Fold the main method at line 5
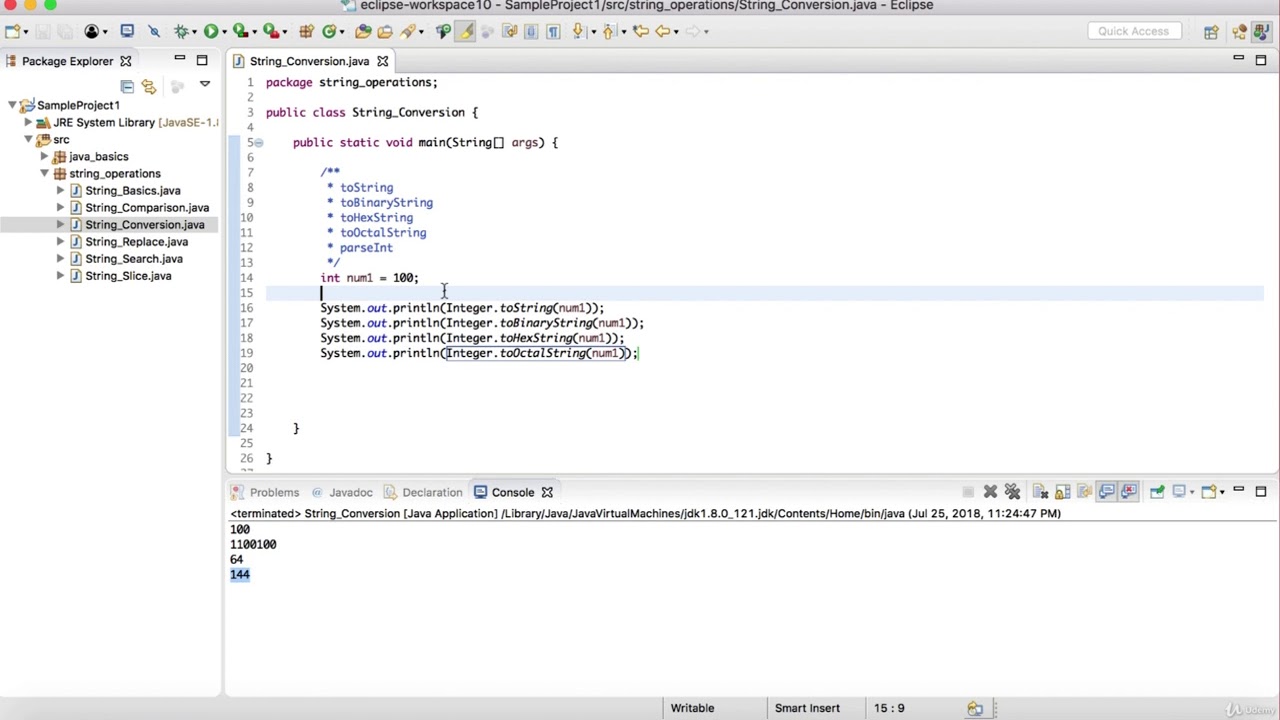The image size is (1280, 720). (x=258, y=142)
